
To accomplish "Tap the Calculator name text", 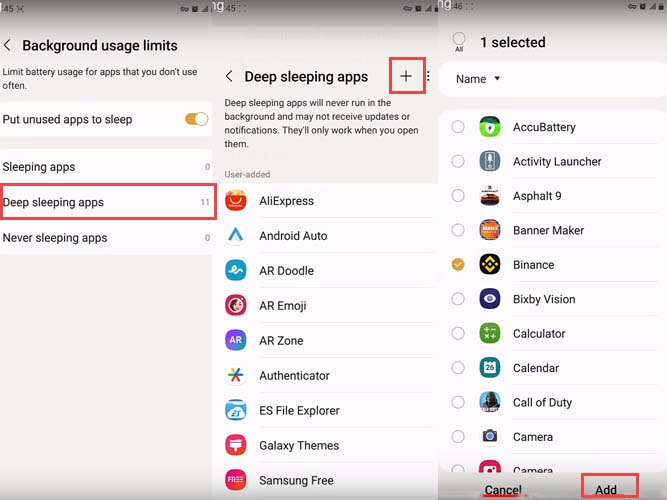I will tap(539, 334).
